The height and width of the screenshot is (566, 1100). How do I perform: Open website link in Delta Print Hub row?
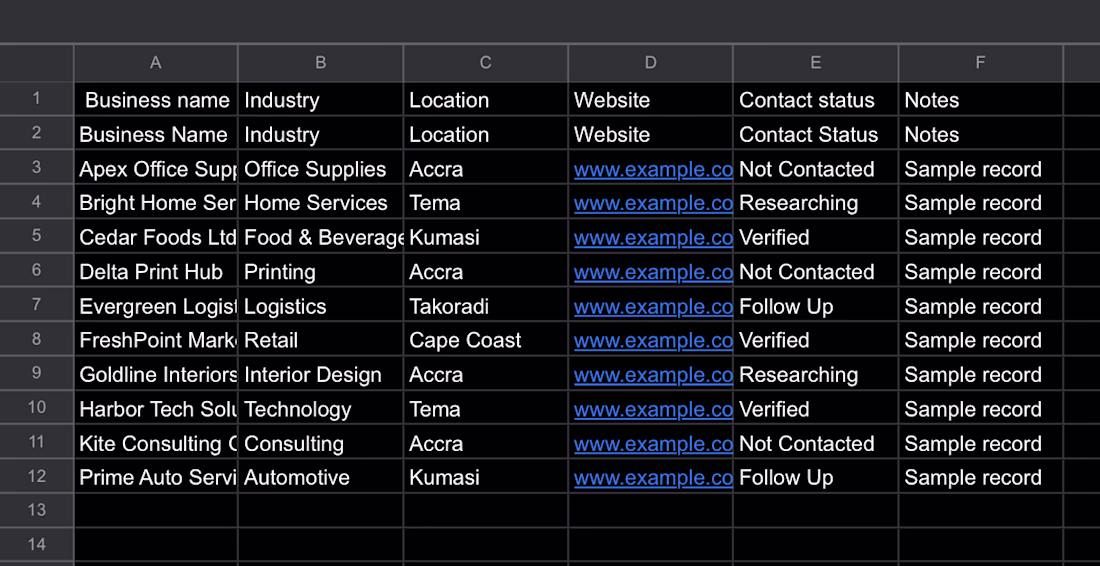coord(653,272)
